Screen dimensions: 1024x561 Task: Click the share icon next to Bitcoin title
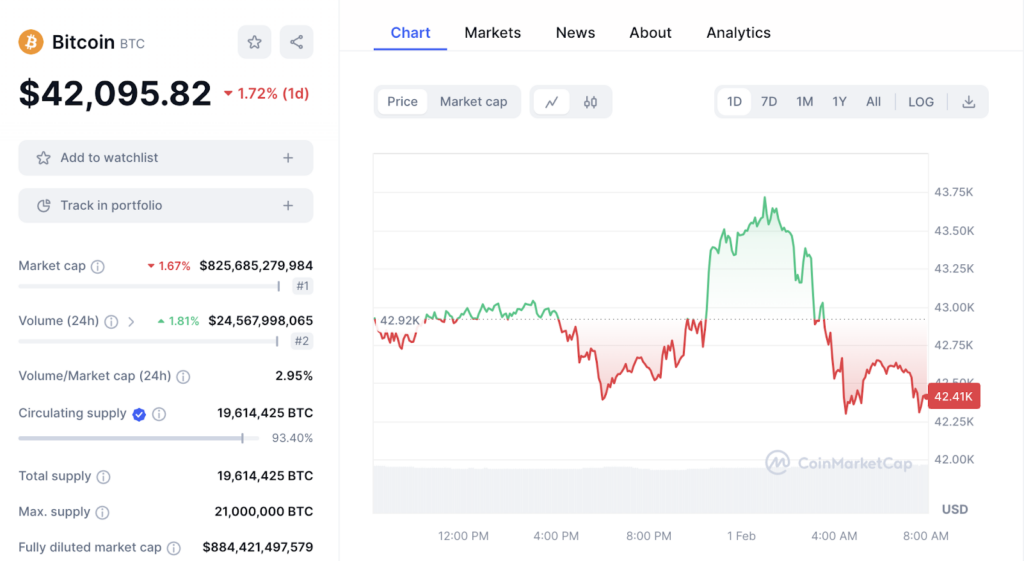pyautogui.click(x=296, y=42)
